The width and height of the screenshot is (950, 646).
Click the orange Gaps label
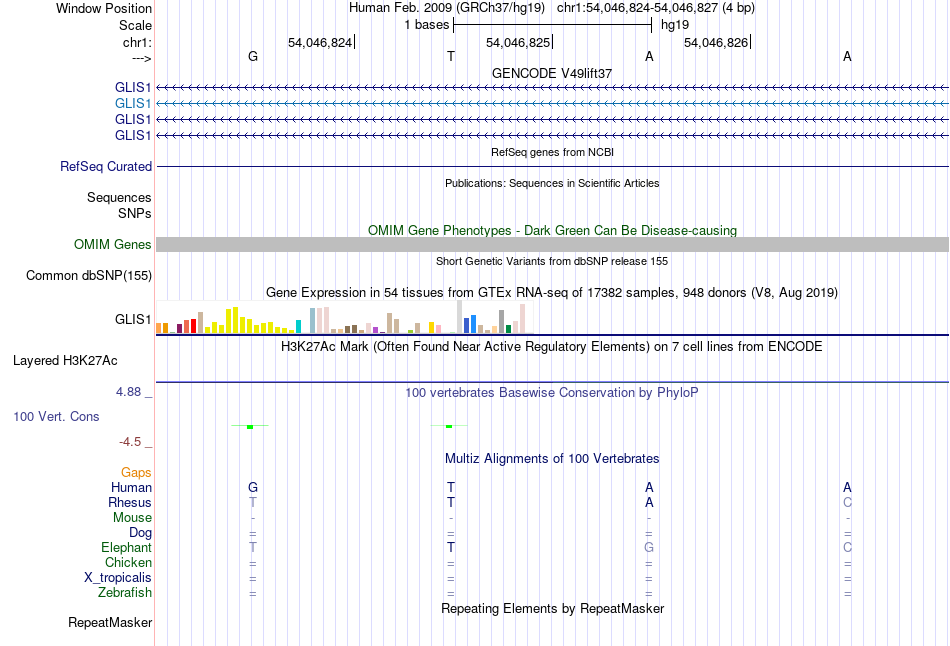point(136,472)
